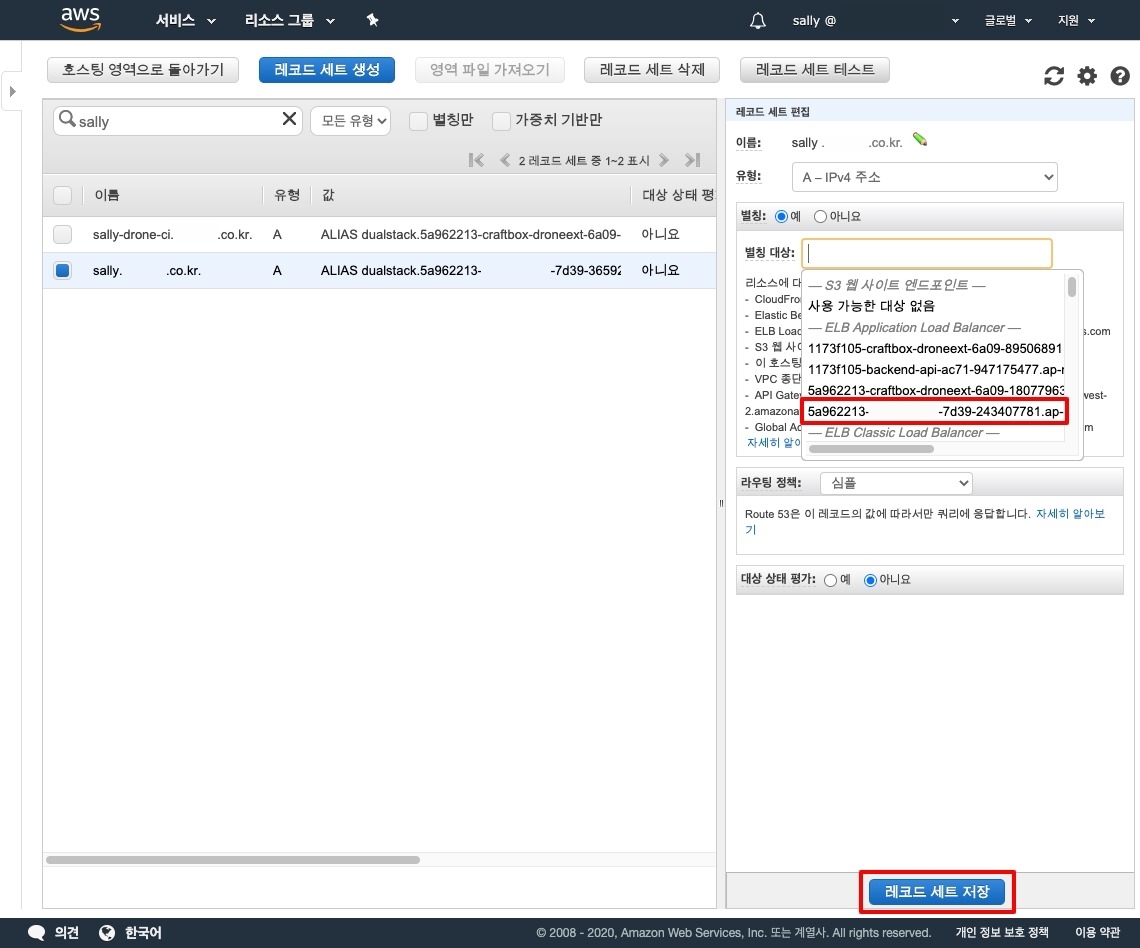The width and height of the screenshot is (1140, 948).
Task: Open the help question mark icon
Action: tap(1120, 76)
